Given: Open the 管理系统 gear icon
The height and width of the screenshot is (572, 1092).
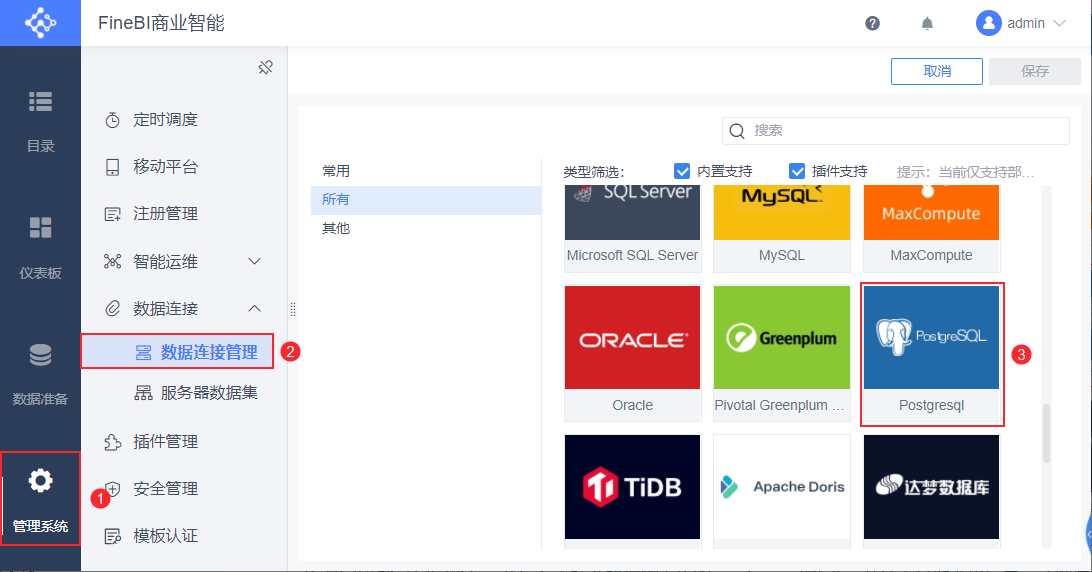Looking at the screenshot, I should point(40,481).
